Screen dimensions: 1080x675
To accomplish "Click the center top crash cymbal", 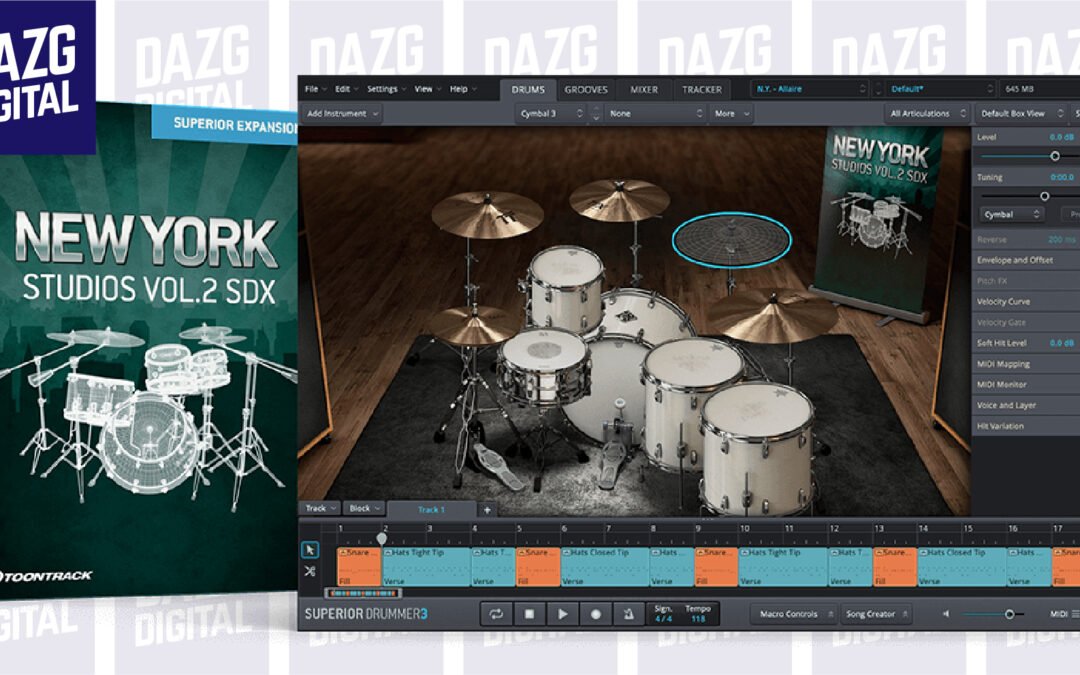I will point(619,200).
